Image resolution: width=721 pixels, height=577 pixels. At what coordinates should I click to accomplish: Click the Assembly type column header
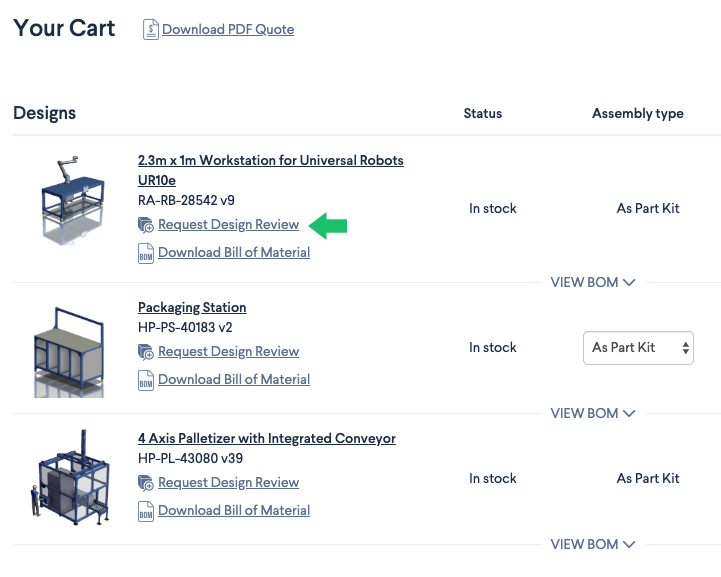(638, 114)
